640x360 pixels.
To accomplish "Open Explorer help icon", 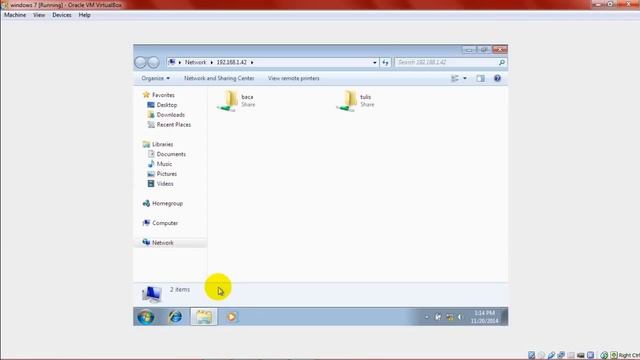I will coord(497,78).
